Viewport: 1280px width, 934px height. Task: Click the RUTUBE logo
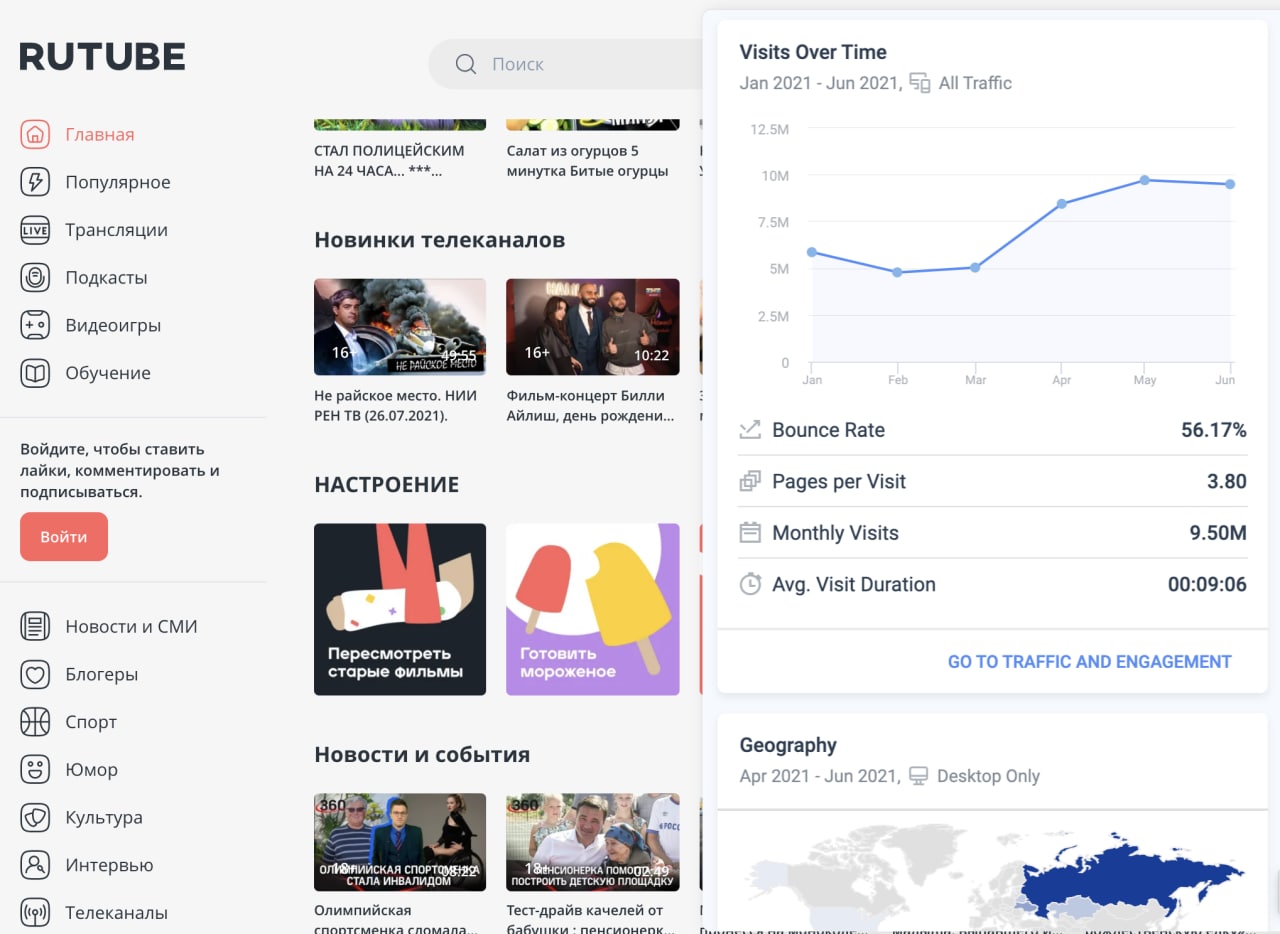[x=102, y=56]
